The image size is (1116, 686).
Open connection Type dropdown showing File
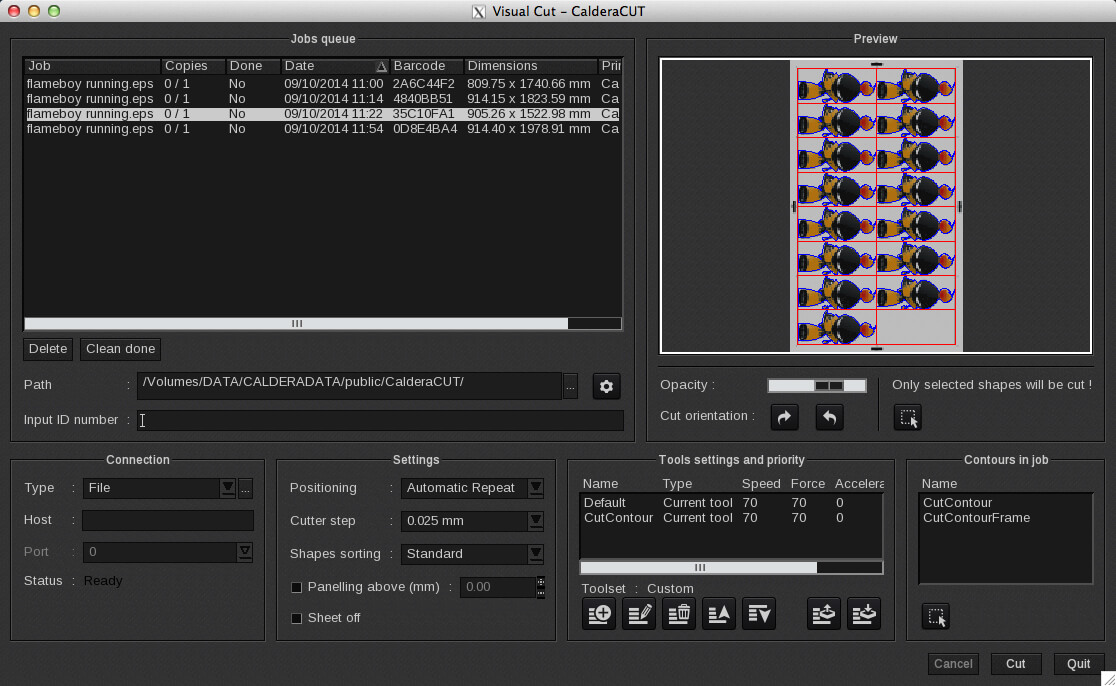pyautogui.click(x=159, y=488)
